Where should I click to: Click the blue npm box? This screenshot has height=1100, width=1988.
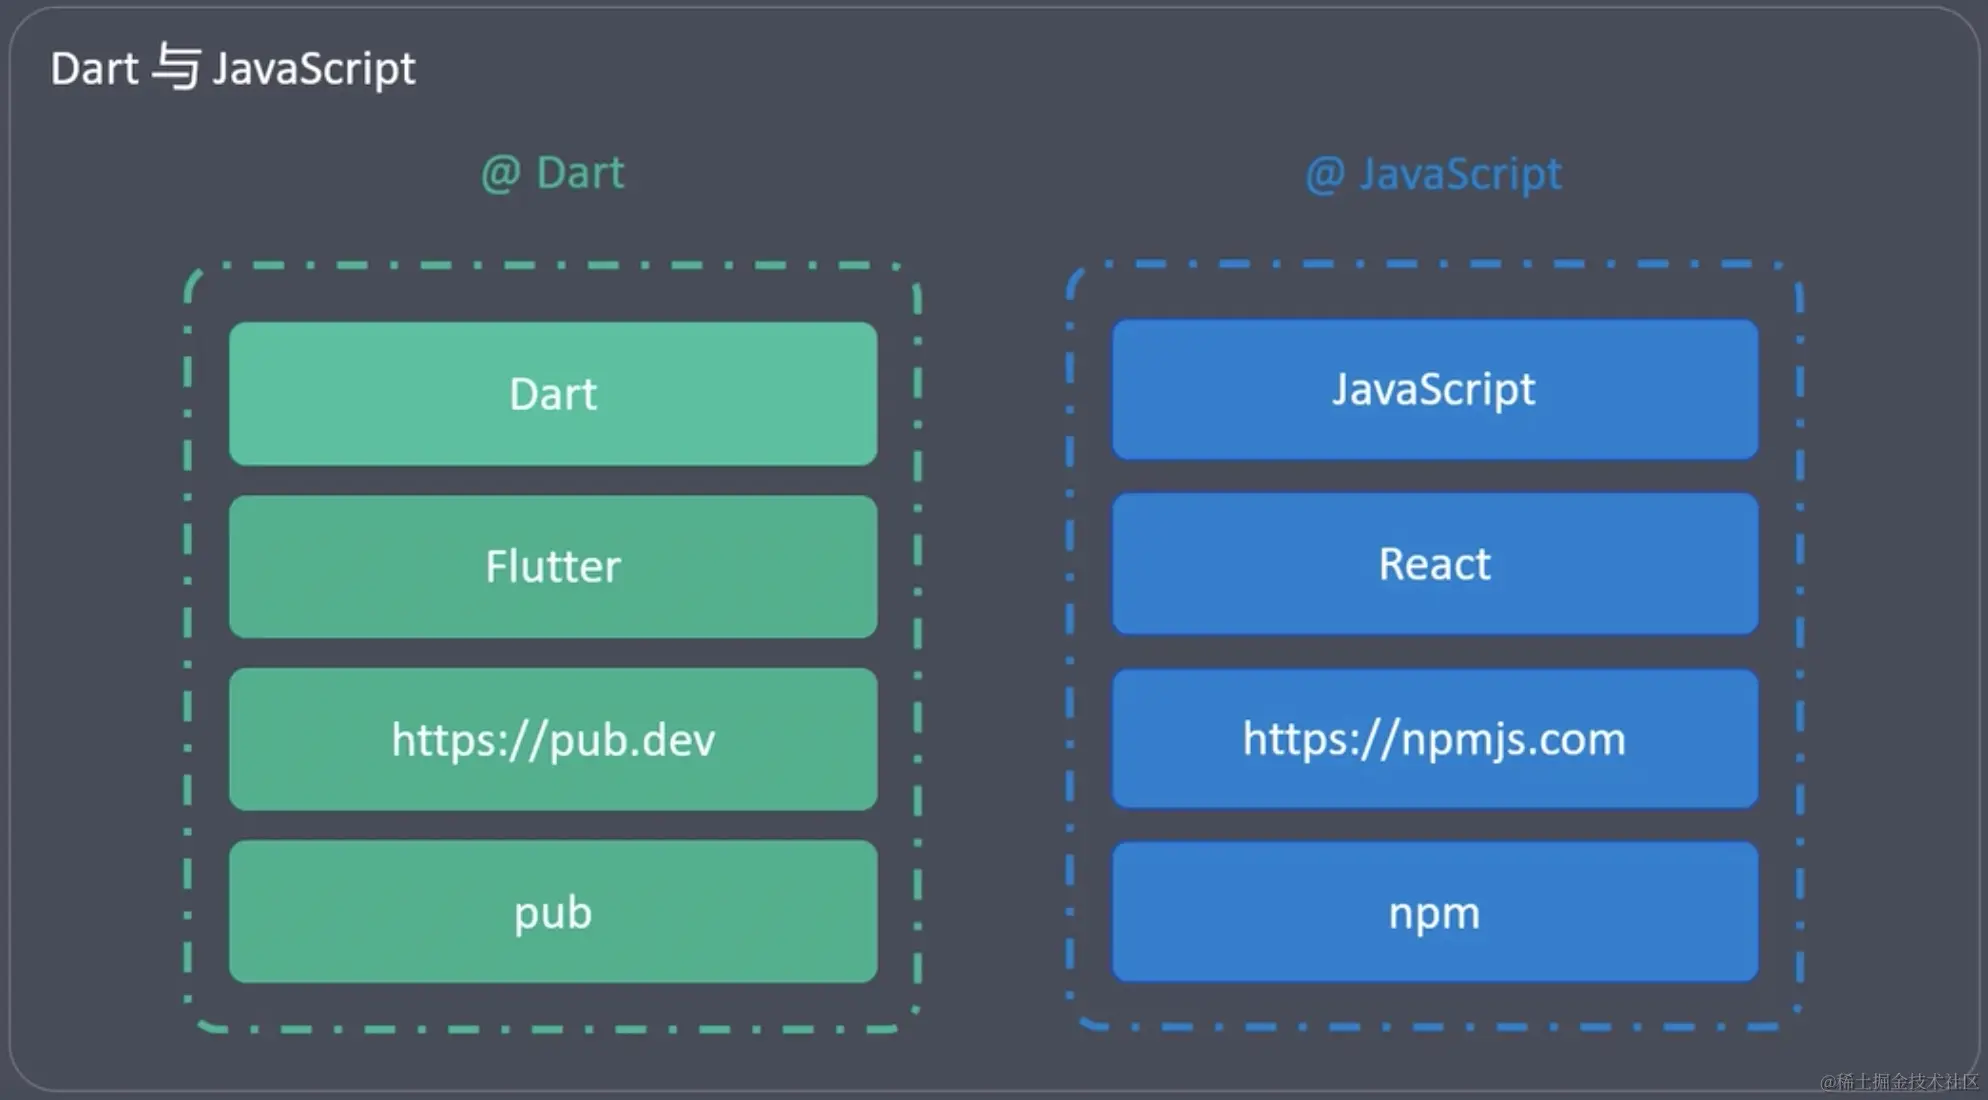point(1434,912)
